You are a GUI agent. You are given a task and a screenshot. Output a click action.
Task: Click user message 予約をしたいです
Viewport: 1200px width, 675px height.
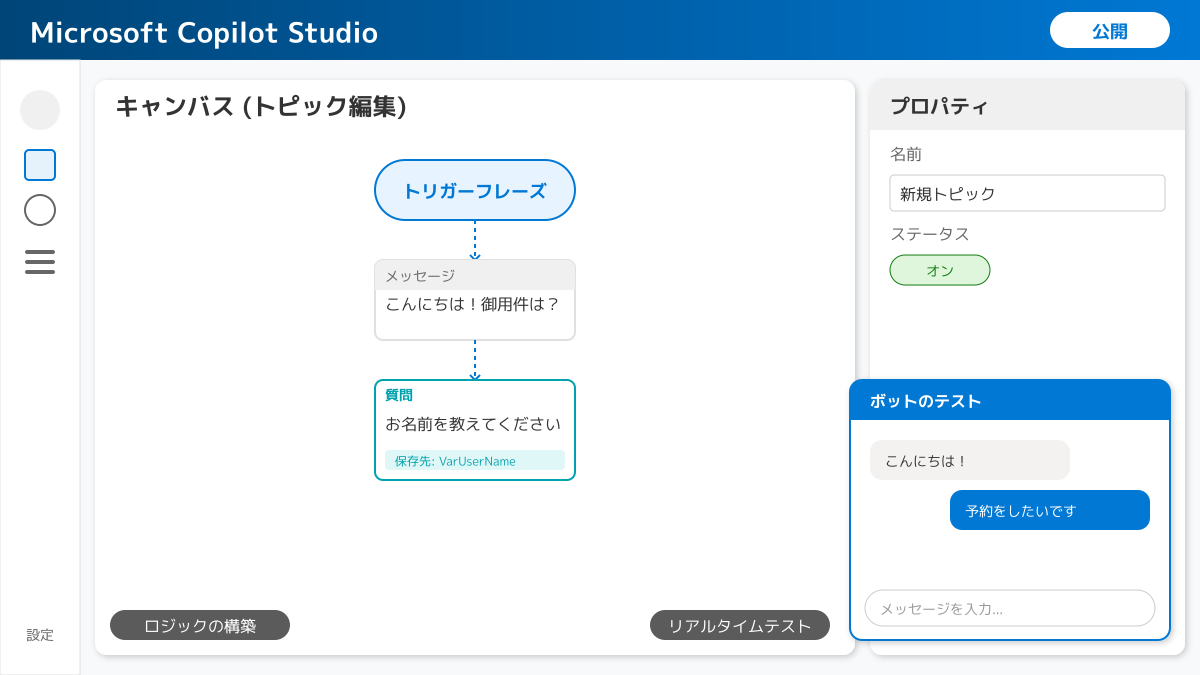1050,510
